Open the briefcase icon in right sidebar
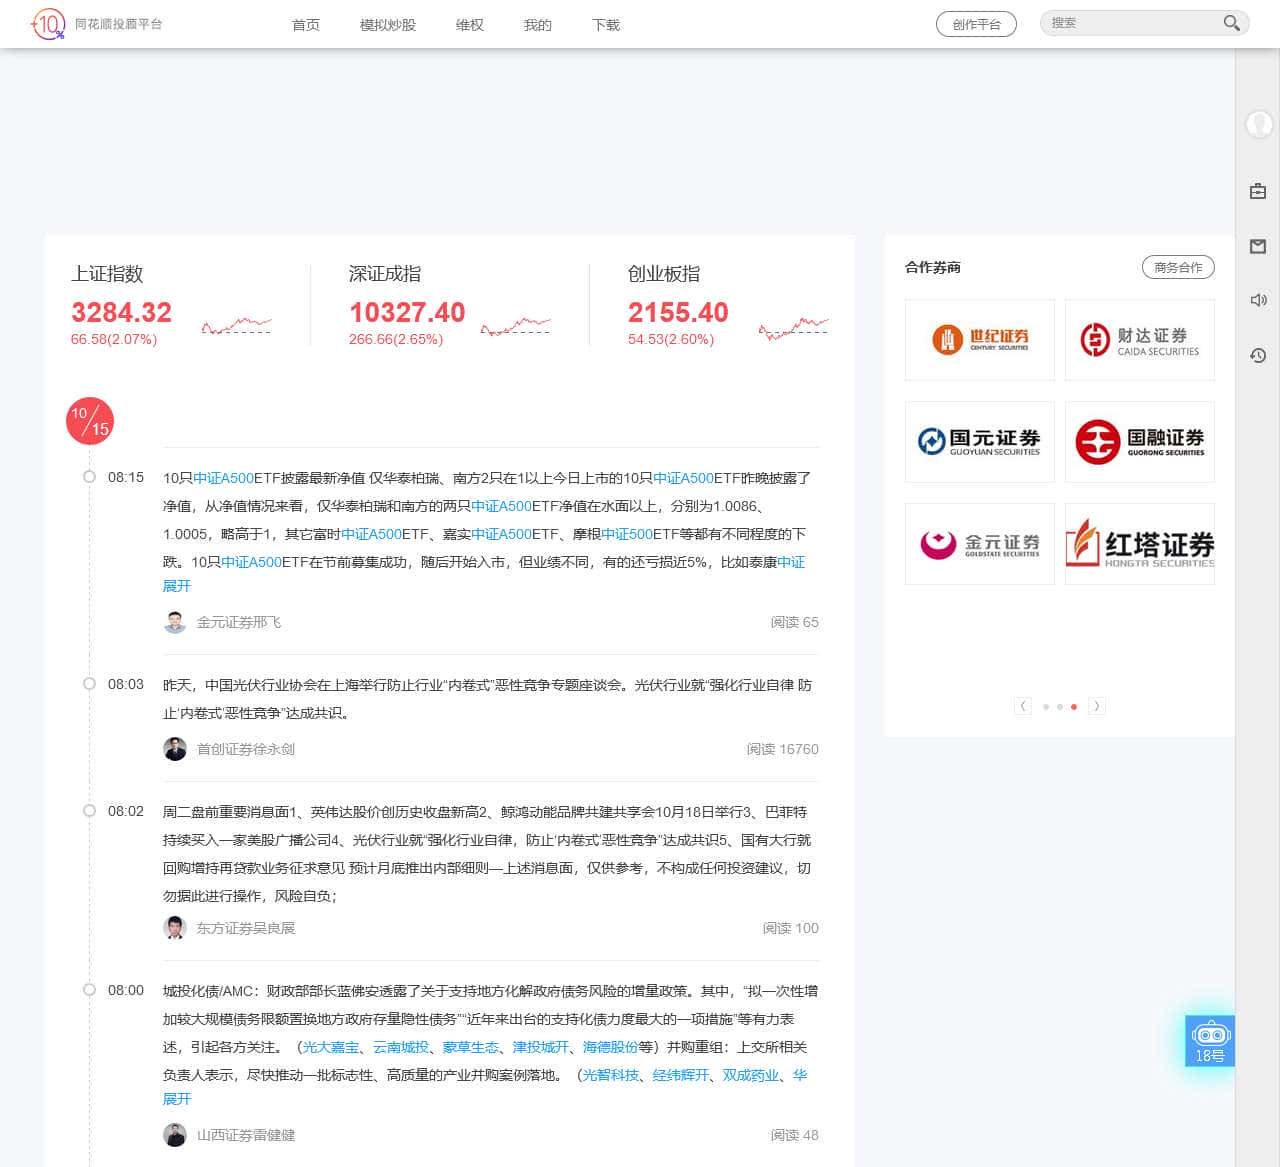 [1258, 190]
